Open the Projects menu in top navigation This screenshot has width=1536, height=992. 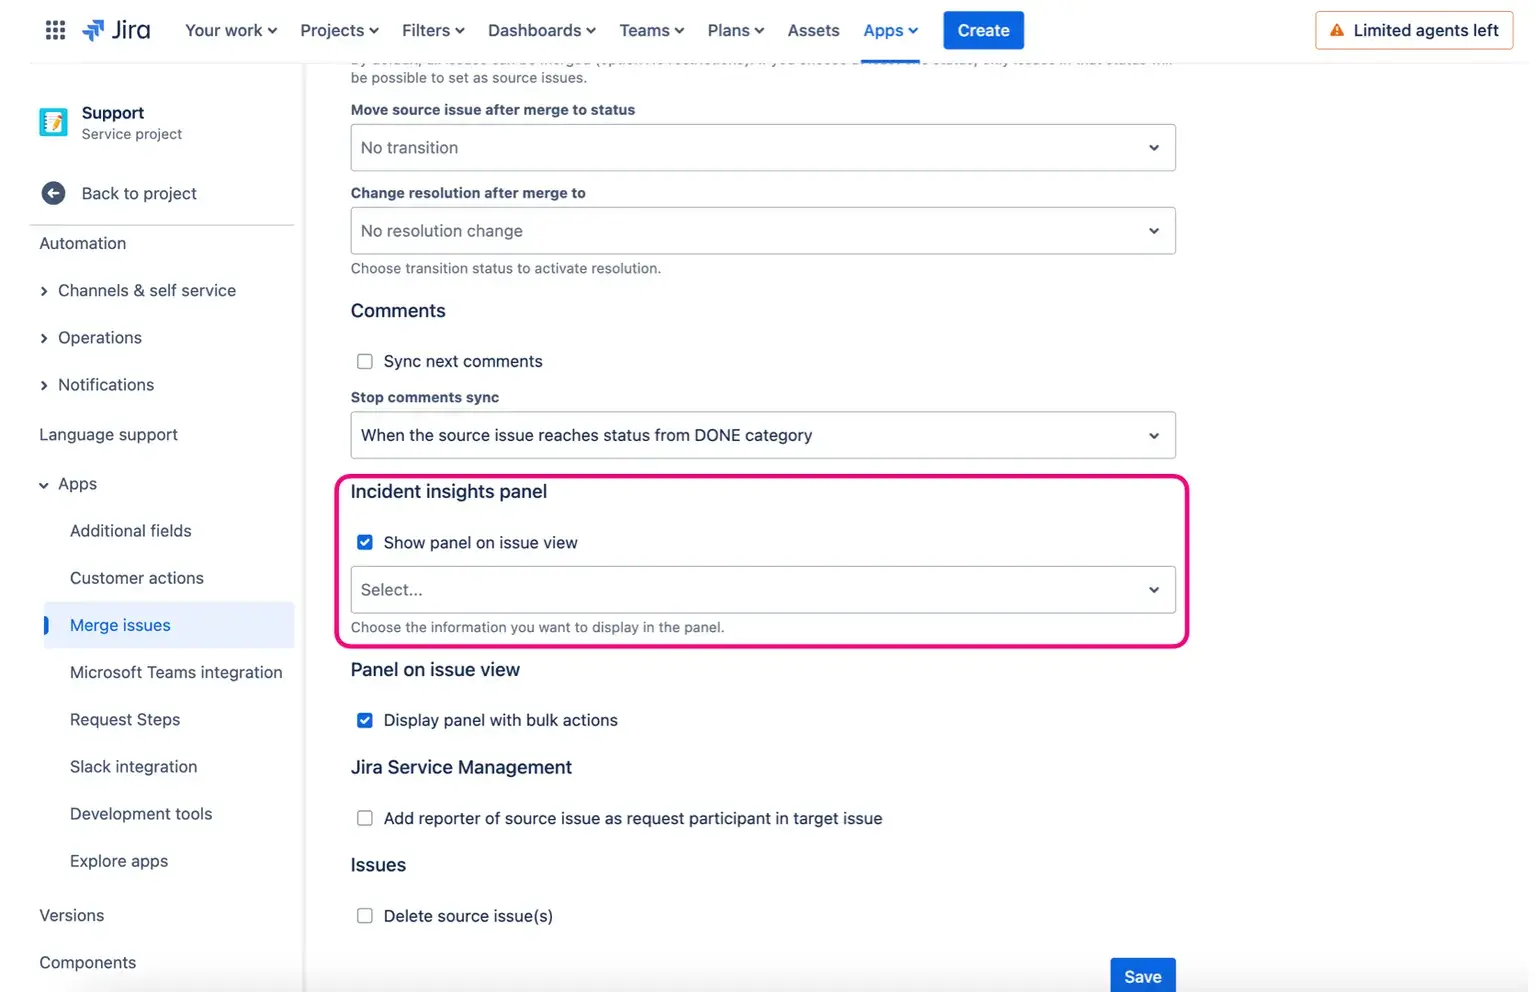pyautogui.click(x=339, y=30)
